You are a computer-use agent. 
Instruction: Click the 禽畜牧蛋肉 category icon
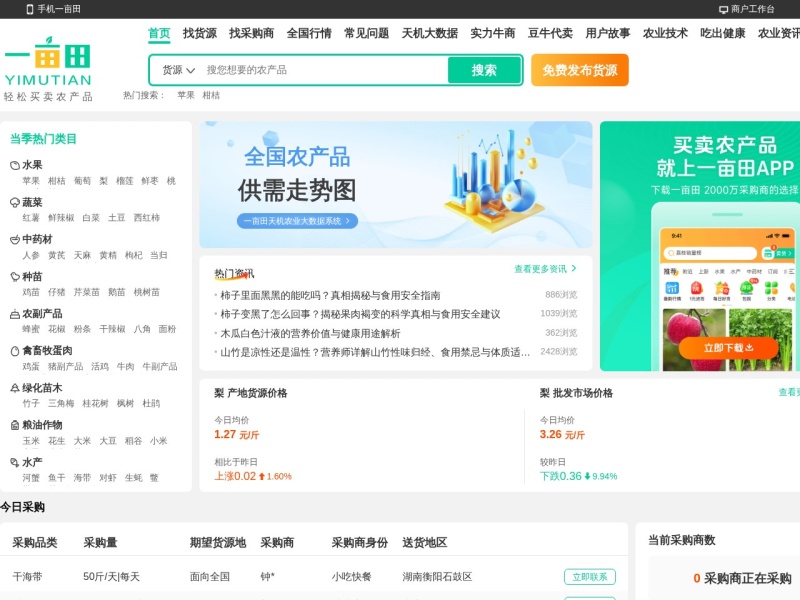(15, 351)
